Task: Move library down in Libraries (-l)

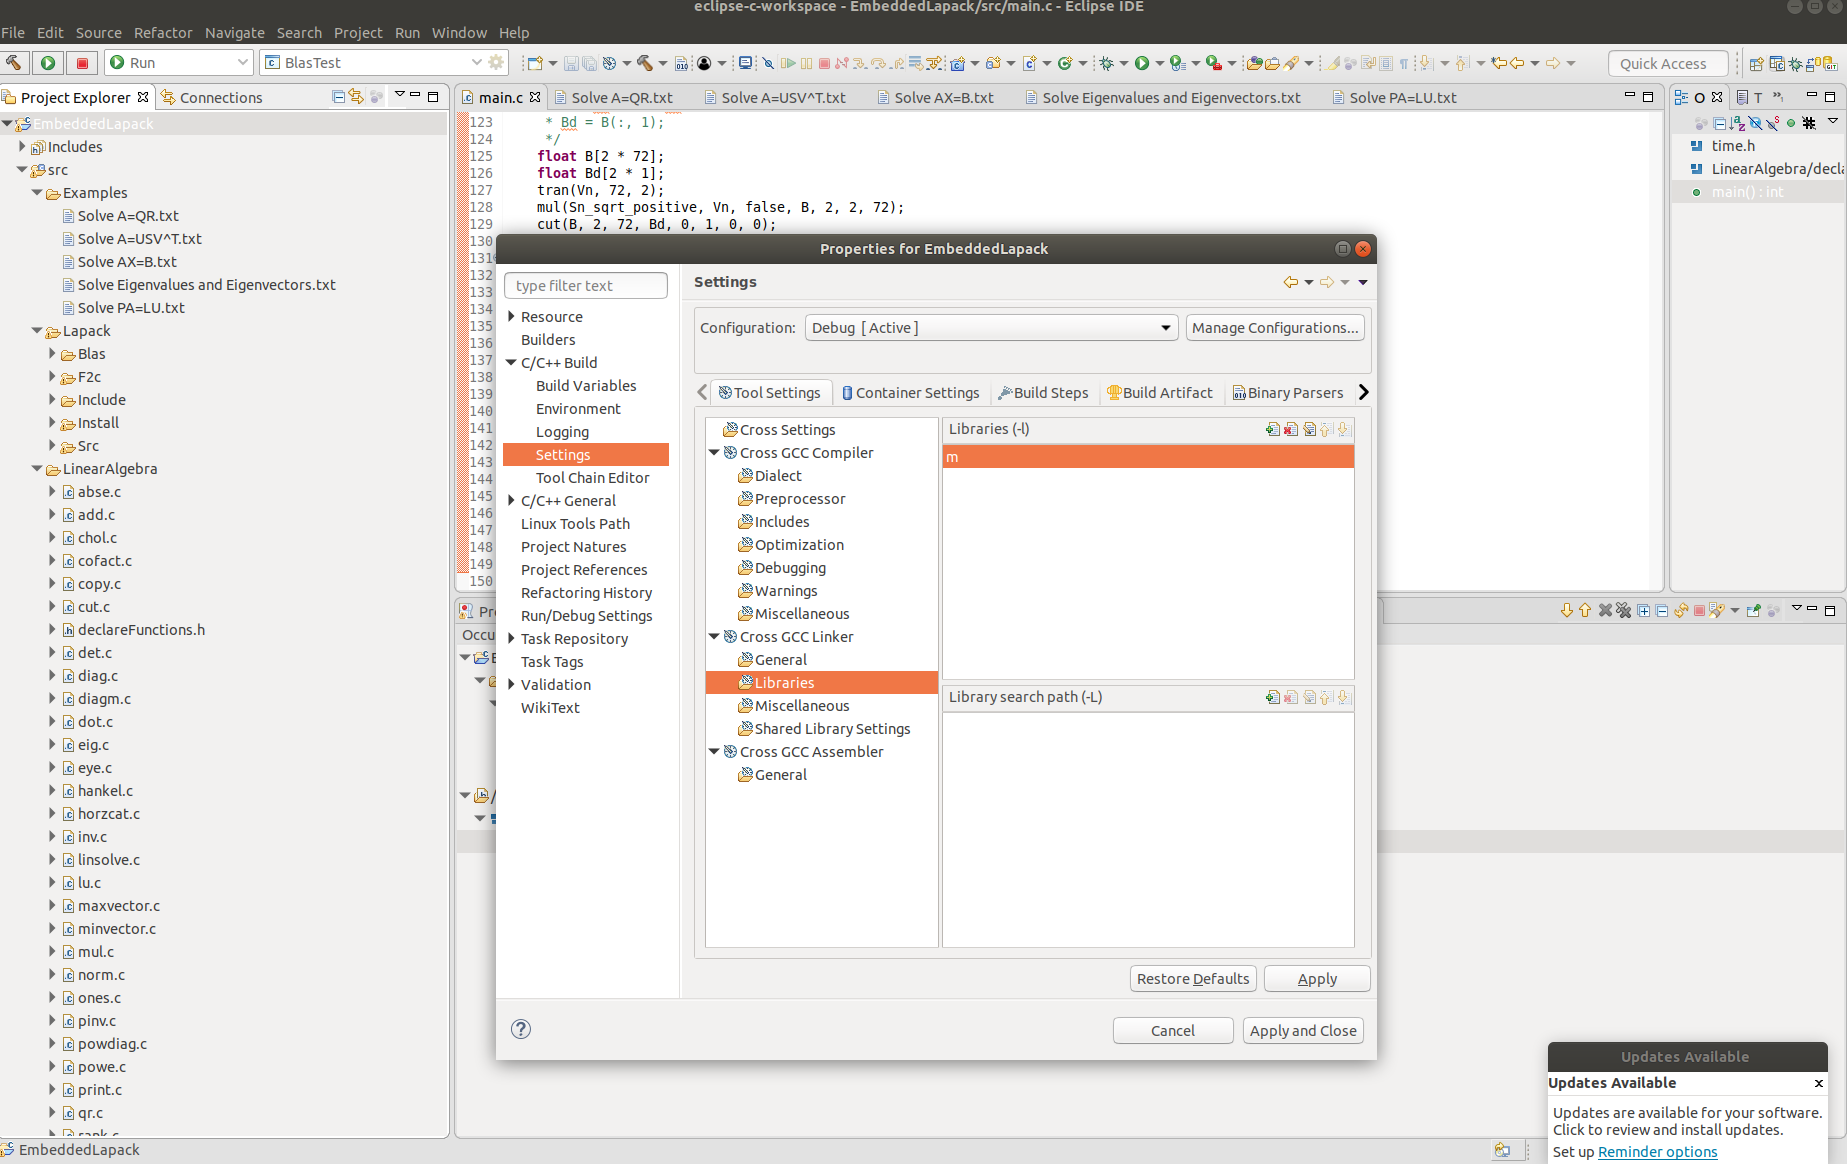Action: pyautogui.click(x=1344, y=429)
